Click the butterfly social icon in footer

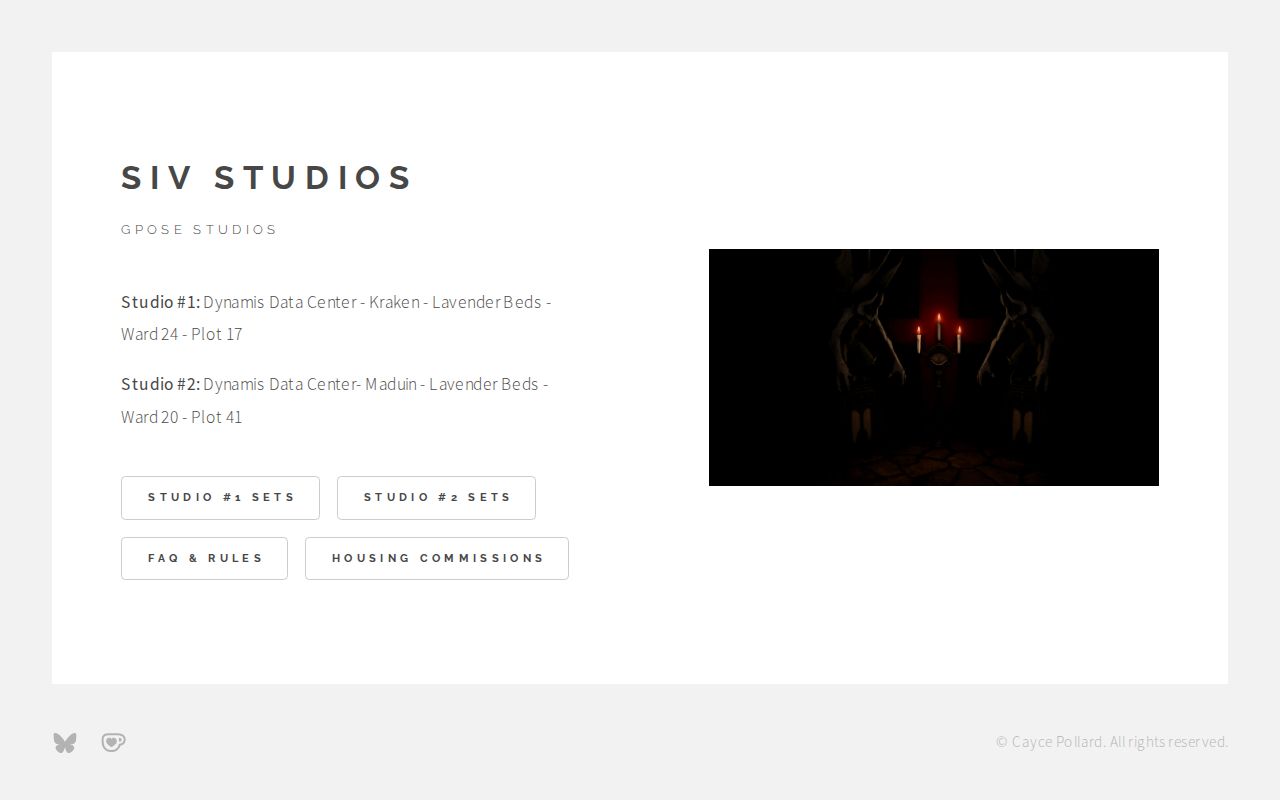click(x=65, y=742)
